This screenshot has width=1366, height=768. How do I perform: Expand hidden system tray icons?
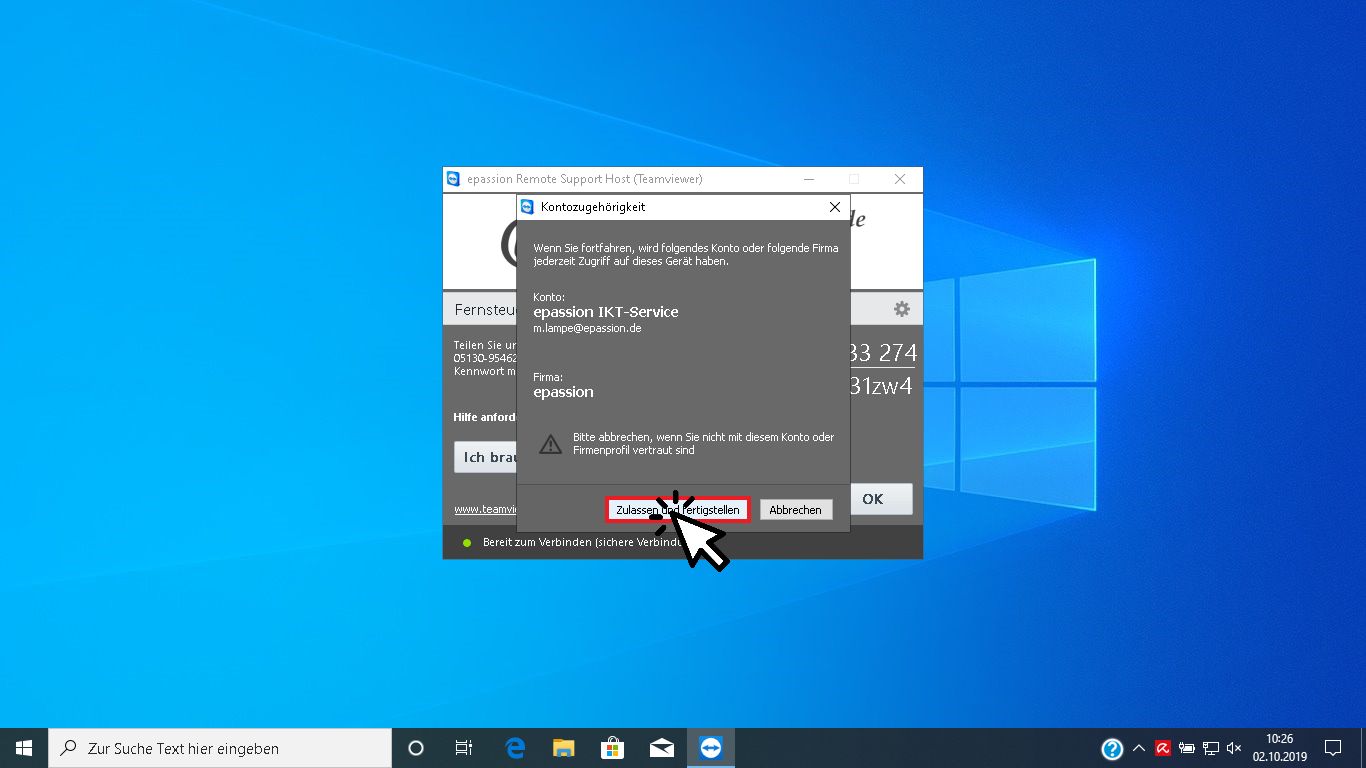coord(1139,748)
